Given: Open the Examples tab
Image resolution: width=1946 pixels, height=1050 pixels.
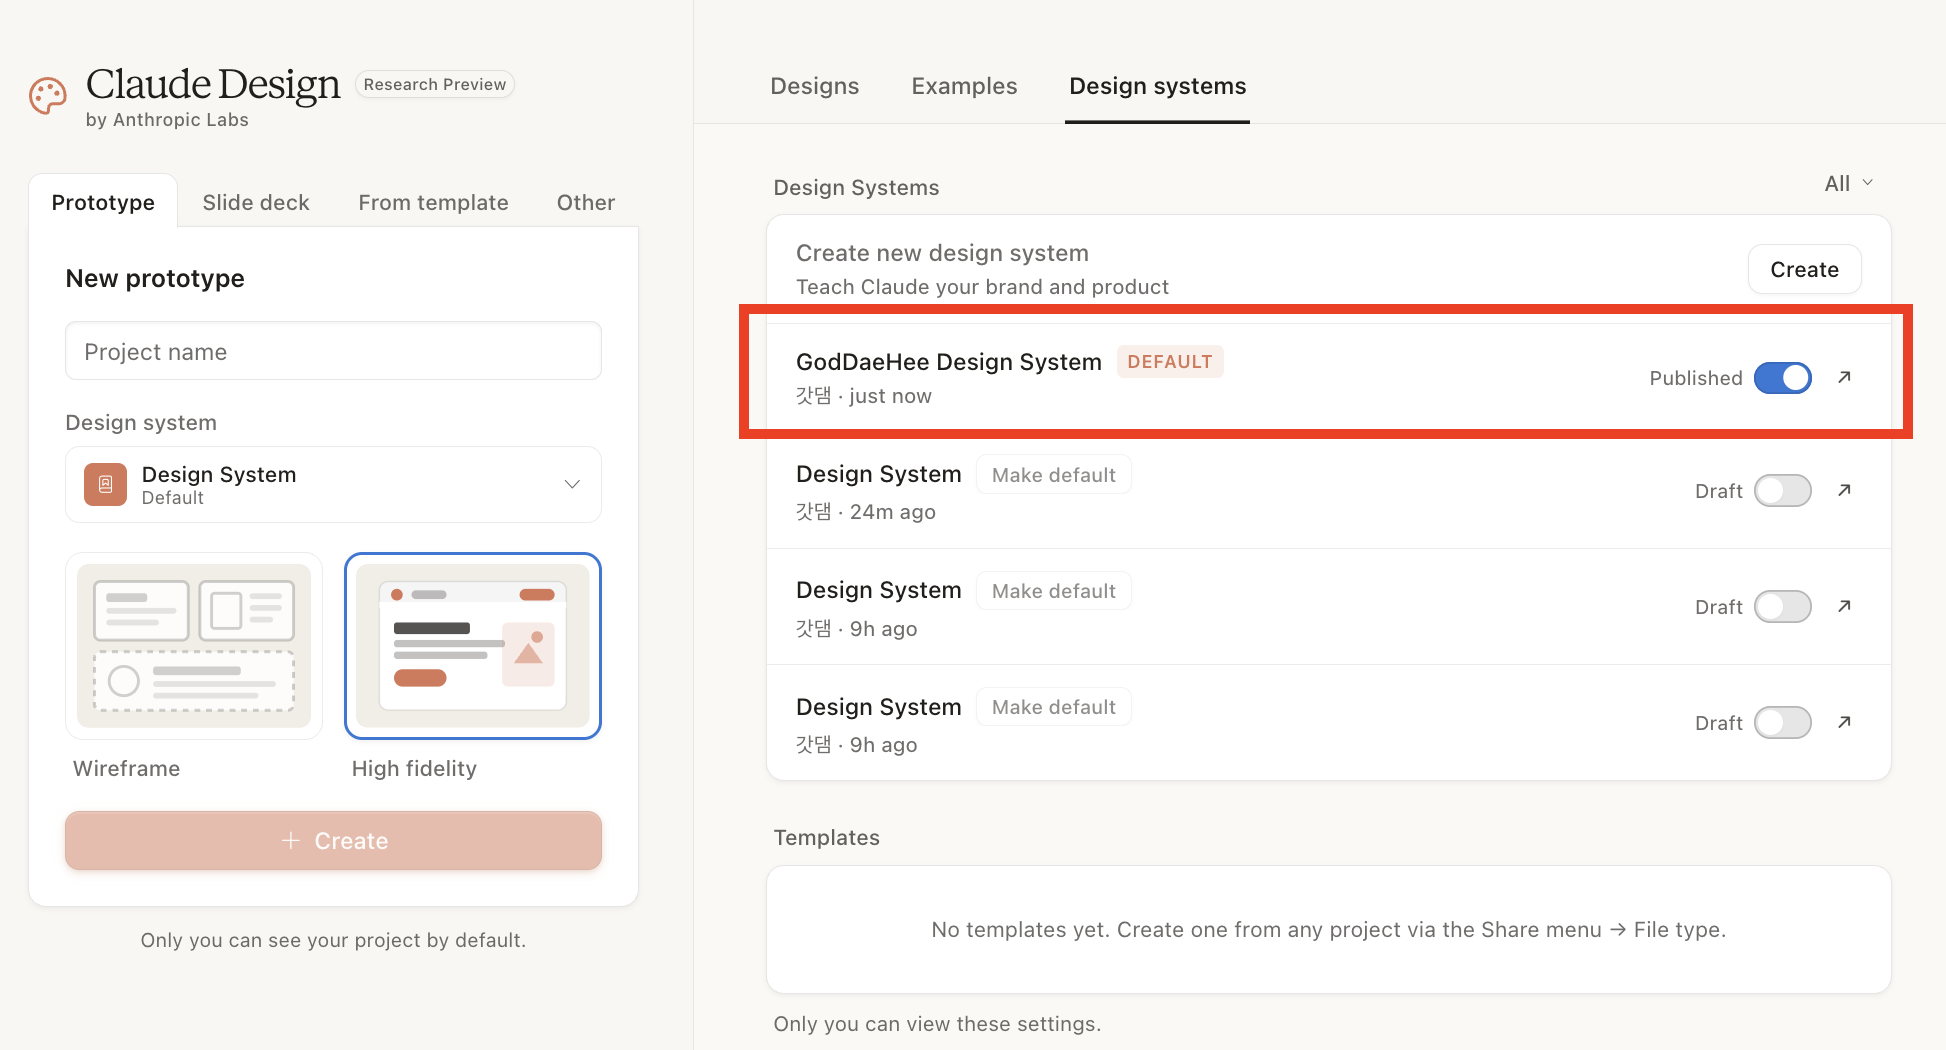Looking at the screenshot, I should [964, 86].
